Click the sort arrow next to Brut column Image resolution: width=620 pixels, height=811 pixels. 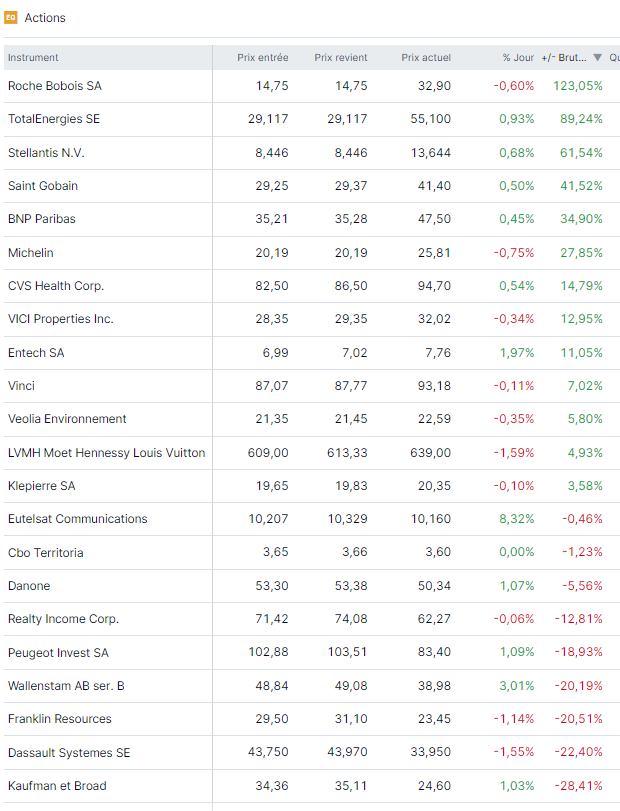pos(597,57)
